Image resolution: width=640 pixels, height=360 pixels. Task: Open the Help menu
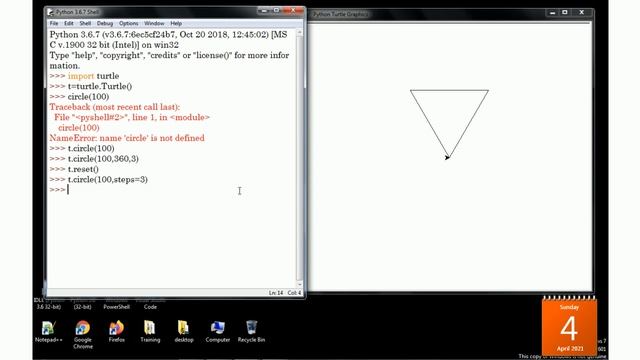tap(176, 24)
